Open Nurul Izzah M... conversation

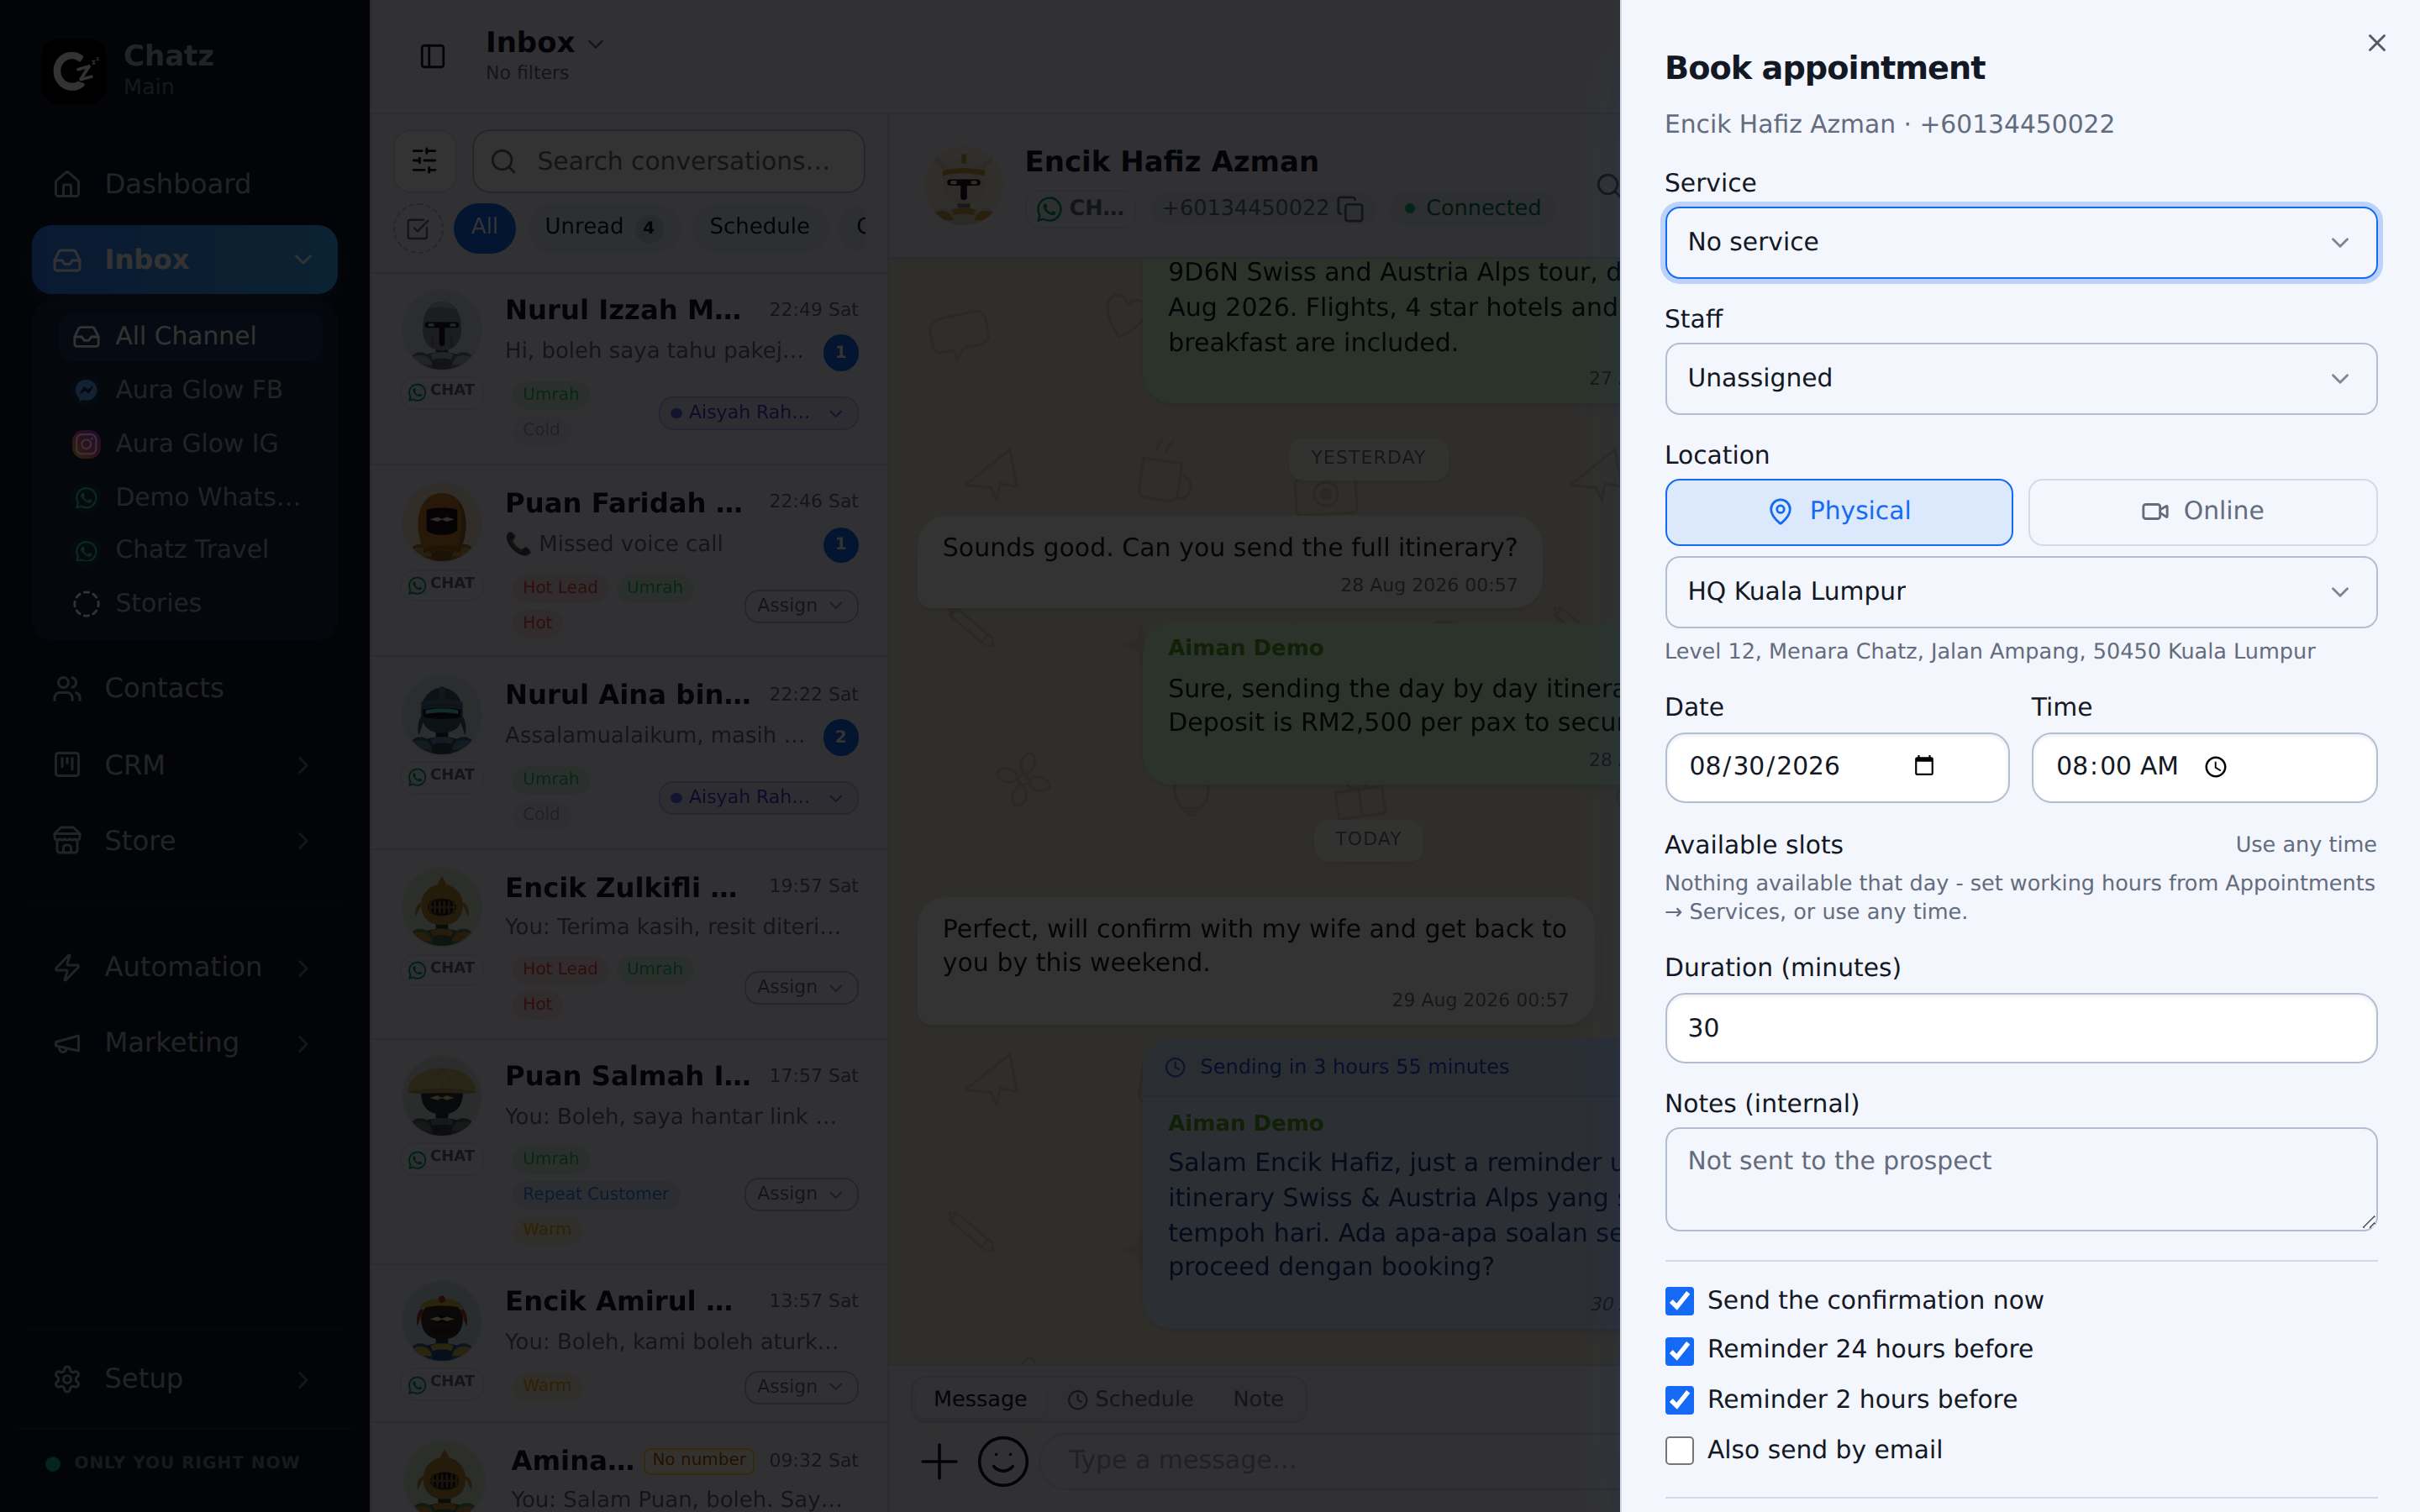click(x=629, y=370)
